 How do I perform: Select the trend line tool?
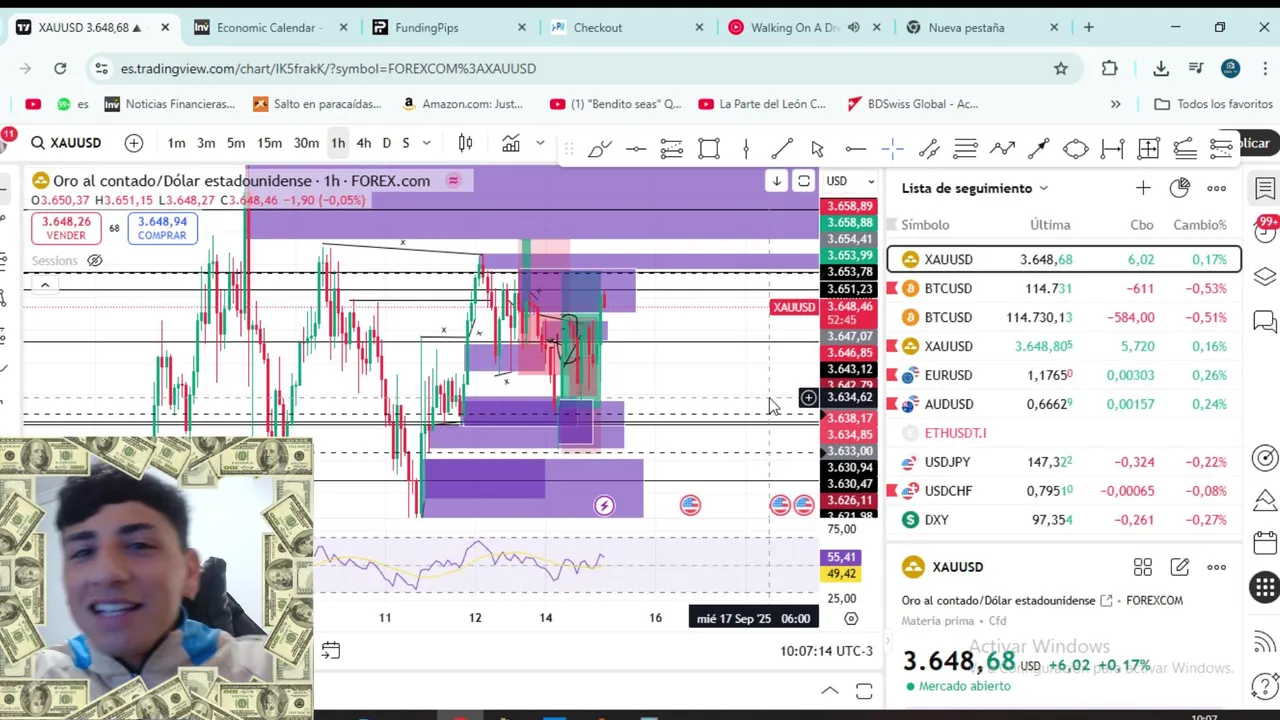(782, 149)
